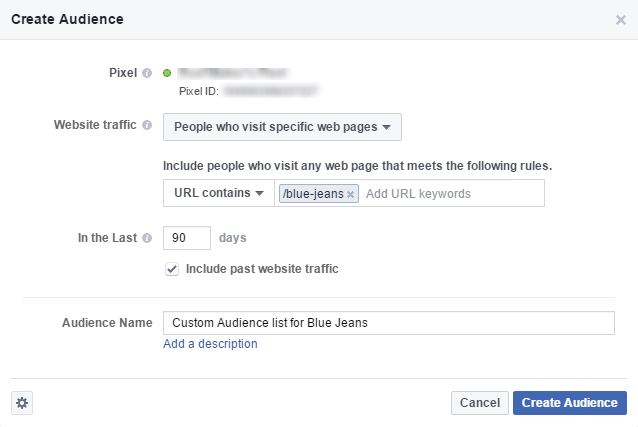Click the info icon next to Pixel
Viewport: 638px width, 427px height.
point(147,73)
